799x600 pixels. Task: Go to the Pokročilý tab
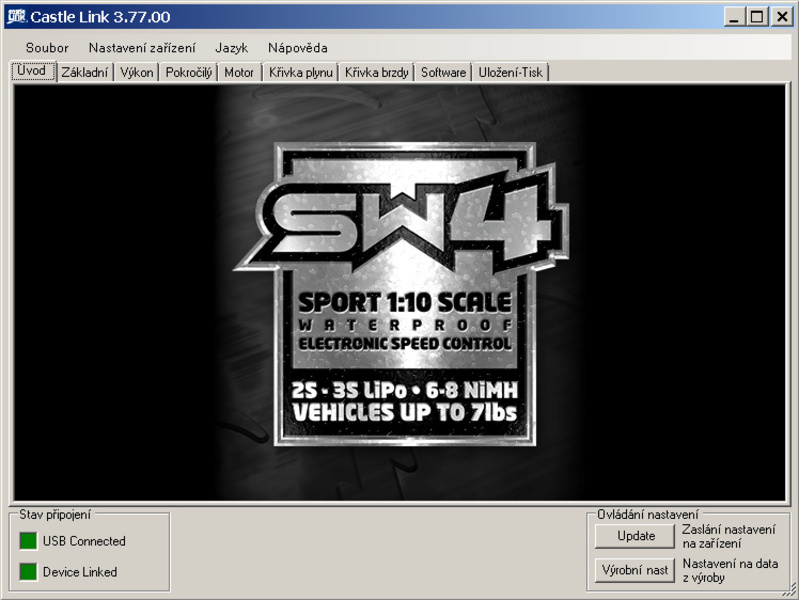(189, 72)
